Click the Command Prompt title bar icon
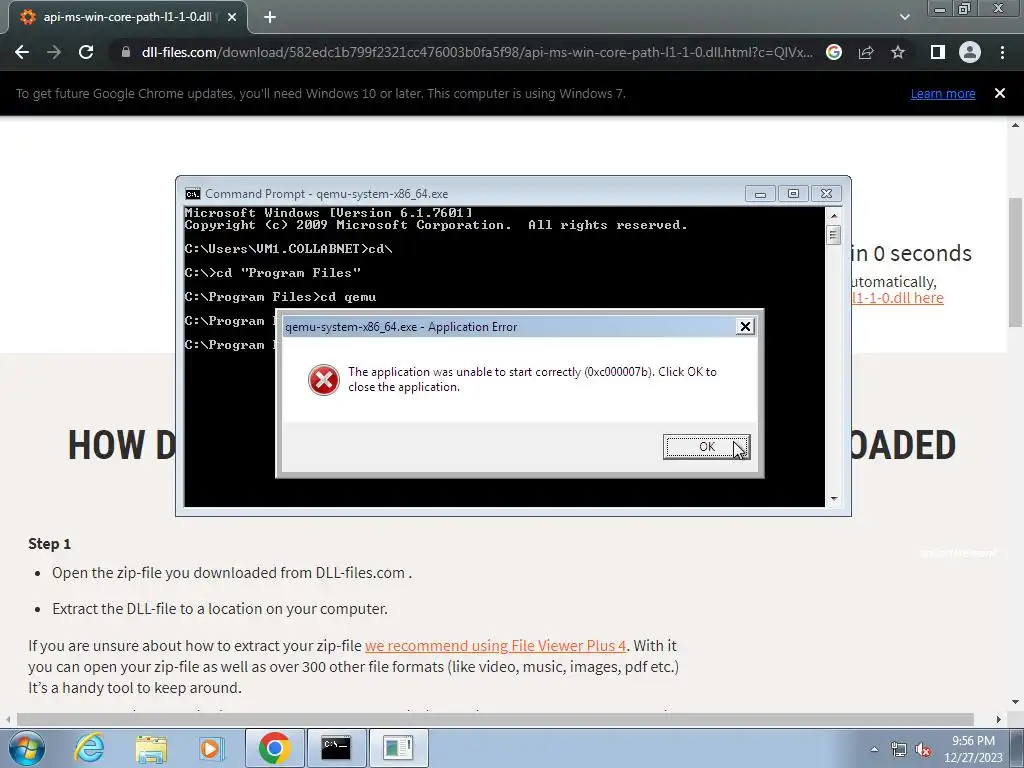1024x768 pixels. click(193, 194)
